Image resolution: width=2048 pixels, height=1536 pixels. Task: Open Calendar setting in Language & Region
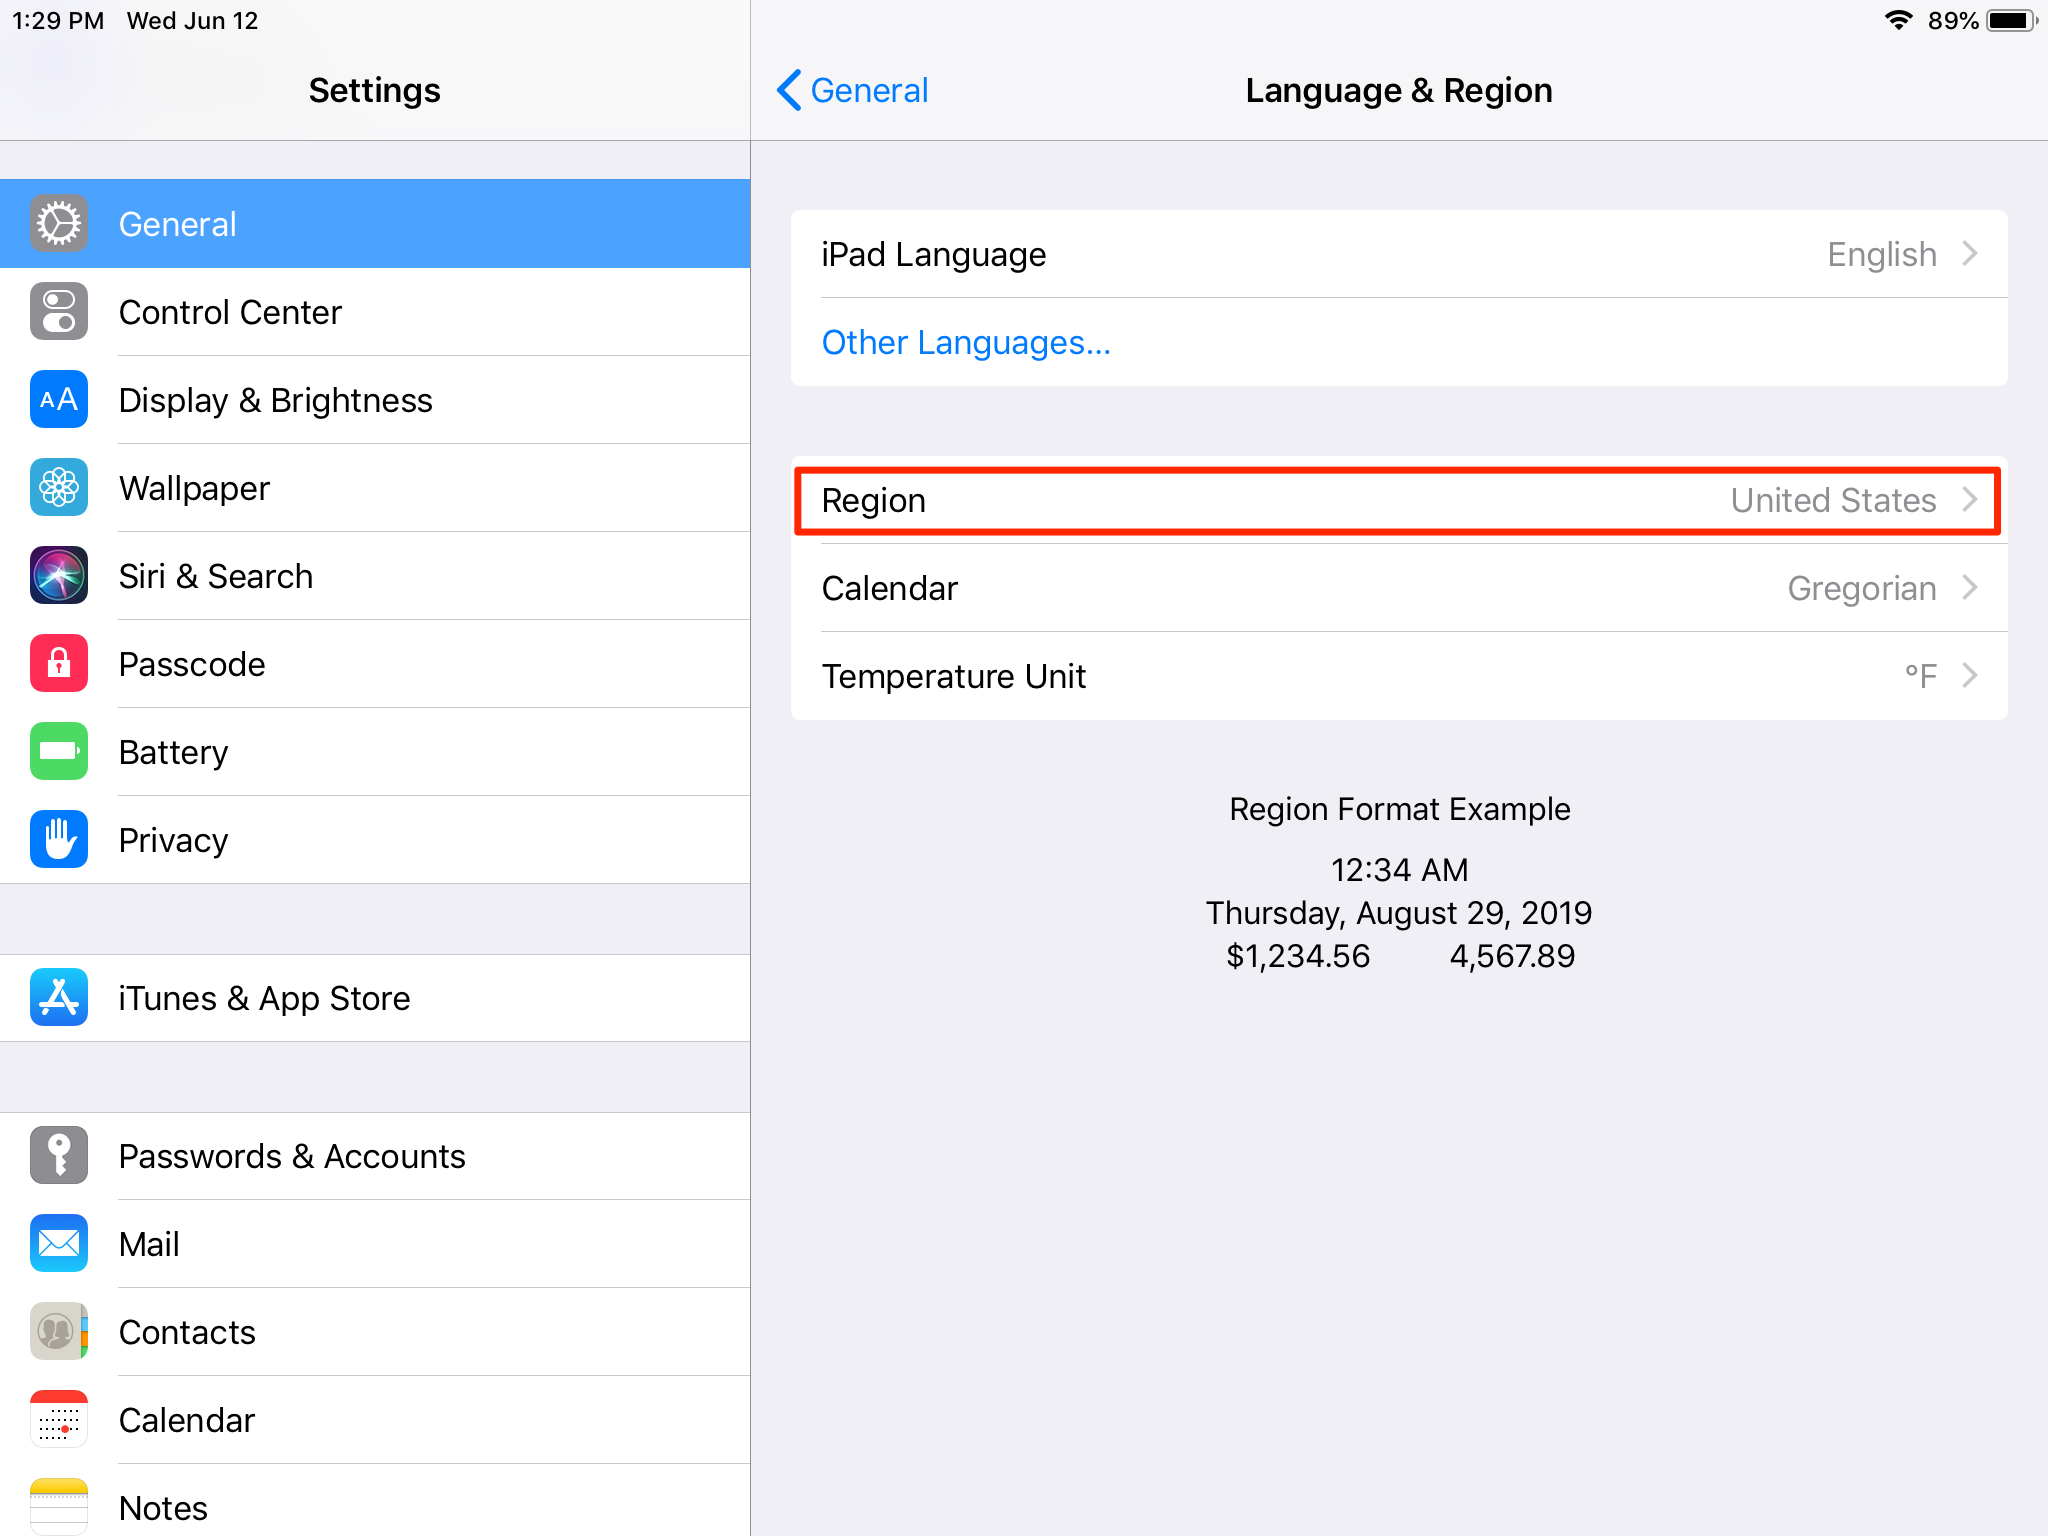click(x=1399, y=588)
